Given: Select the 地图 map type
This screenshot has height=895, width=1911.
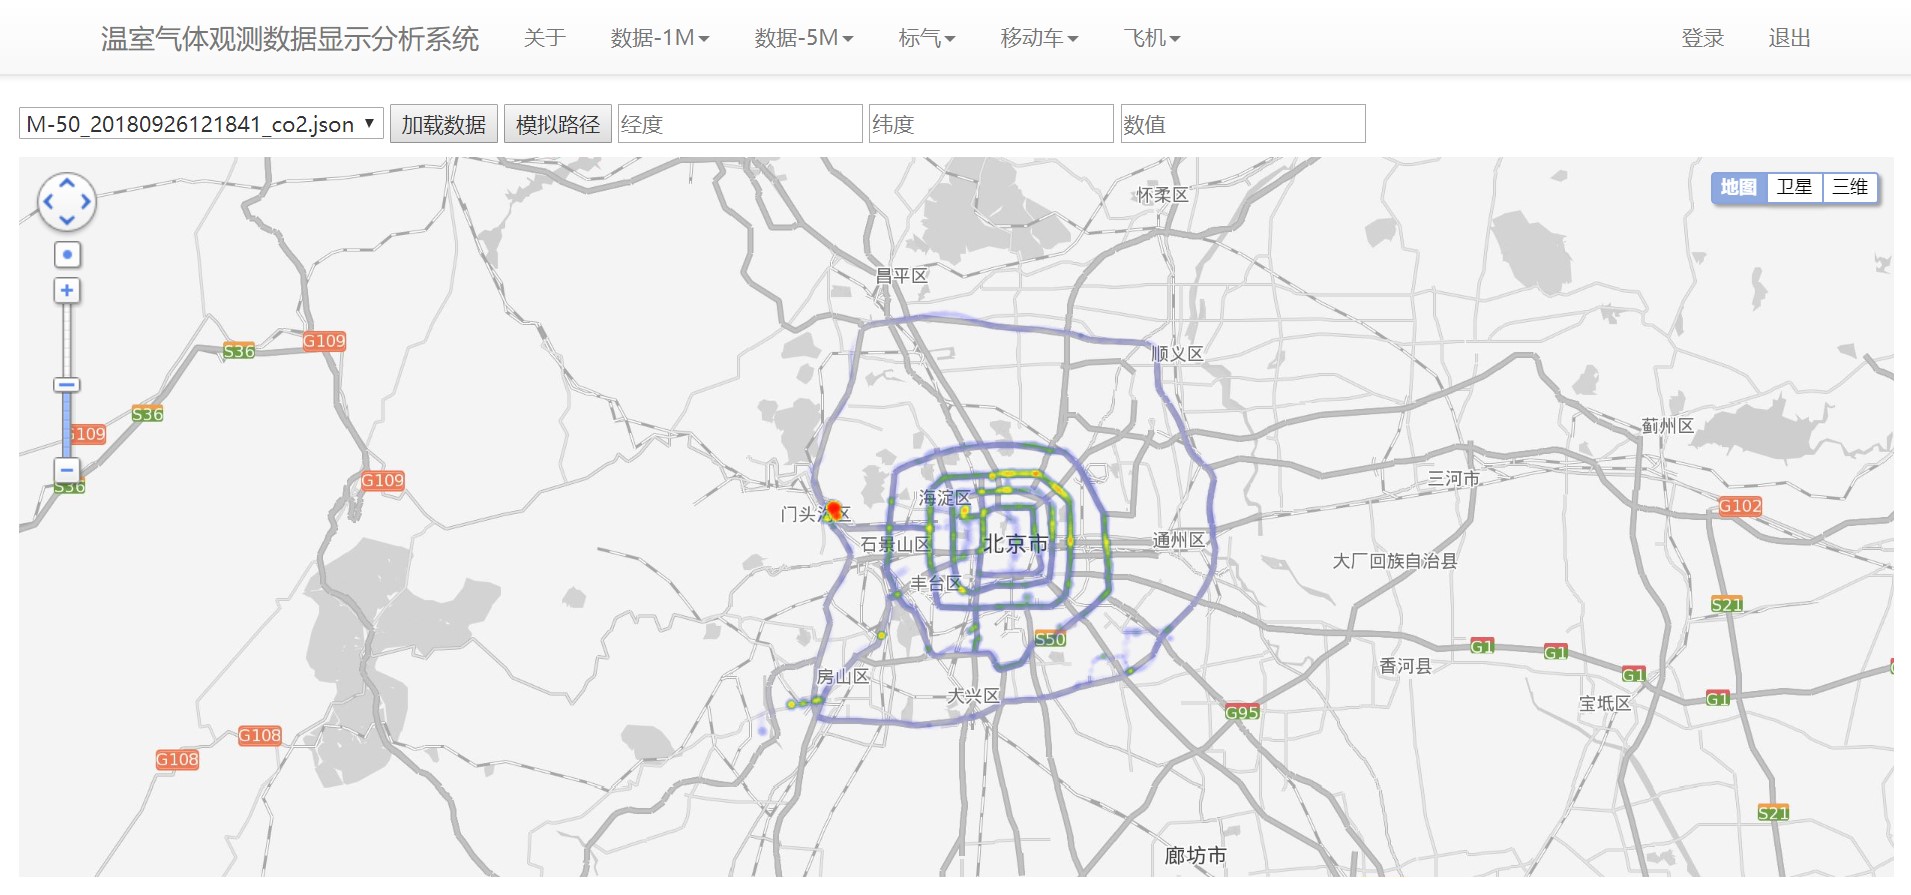Looking at the screenshot, I should click(1738, 187).
